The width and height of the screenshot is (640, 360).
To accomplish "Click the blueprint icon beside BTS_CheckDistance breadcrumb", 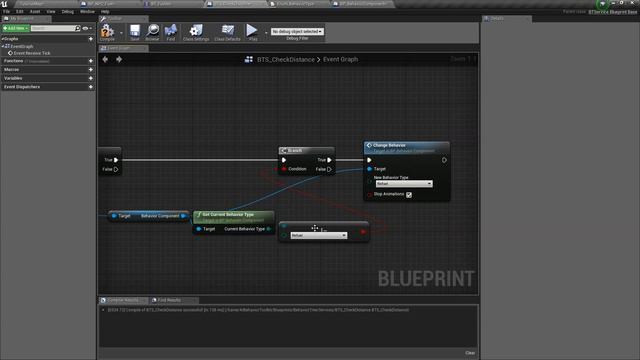I will 249,60.
